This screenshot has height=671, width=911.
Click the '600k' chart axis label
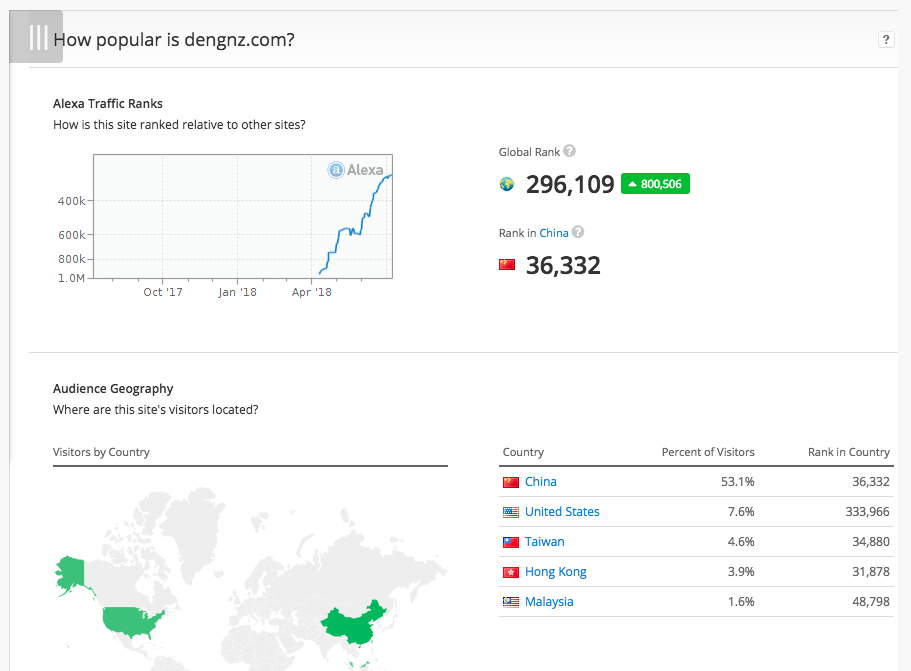tap(71, 235)
